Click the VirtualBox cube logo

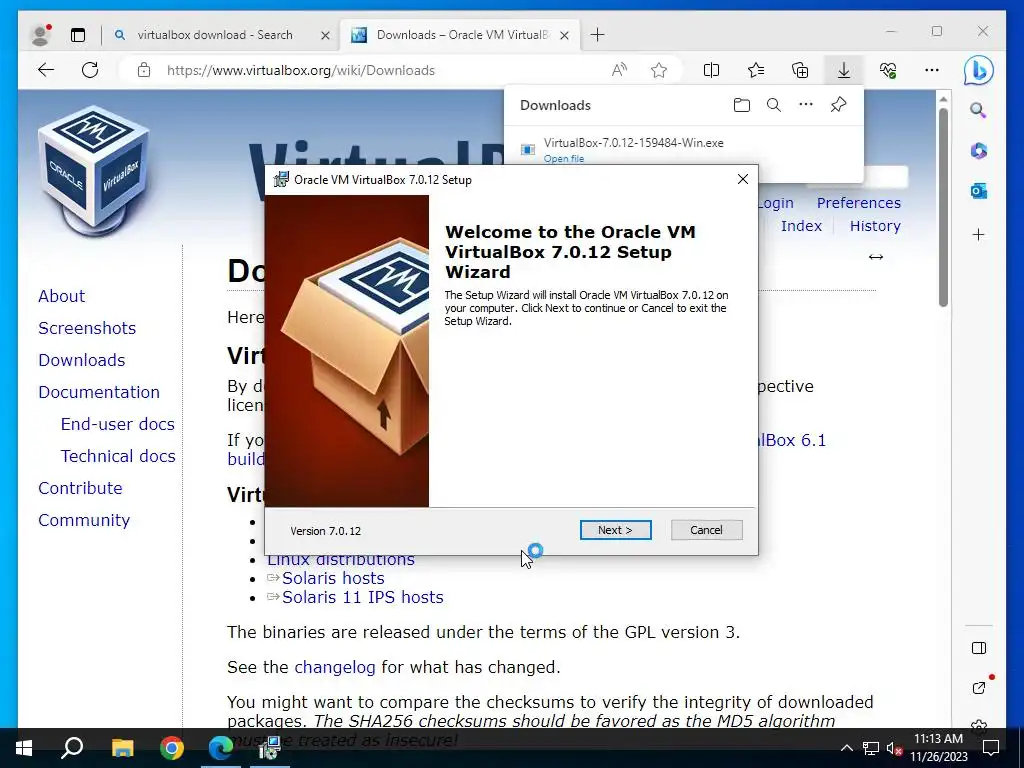coord(93,171)
